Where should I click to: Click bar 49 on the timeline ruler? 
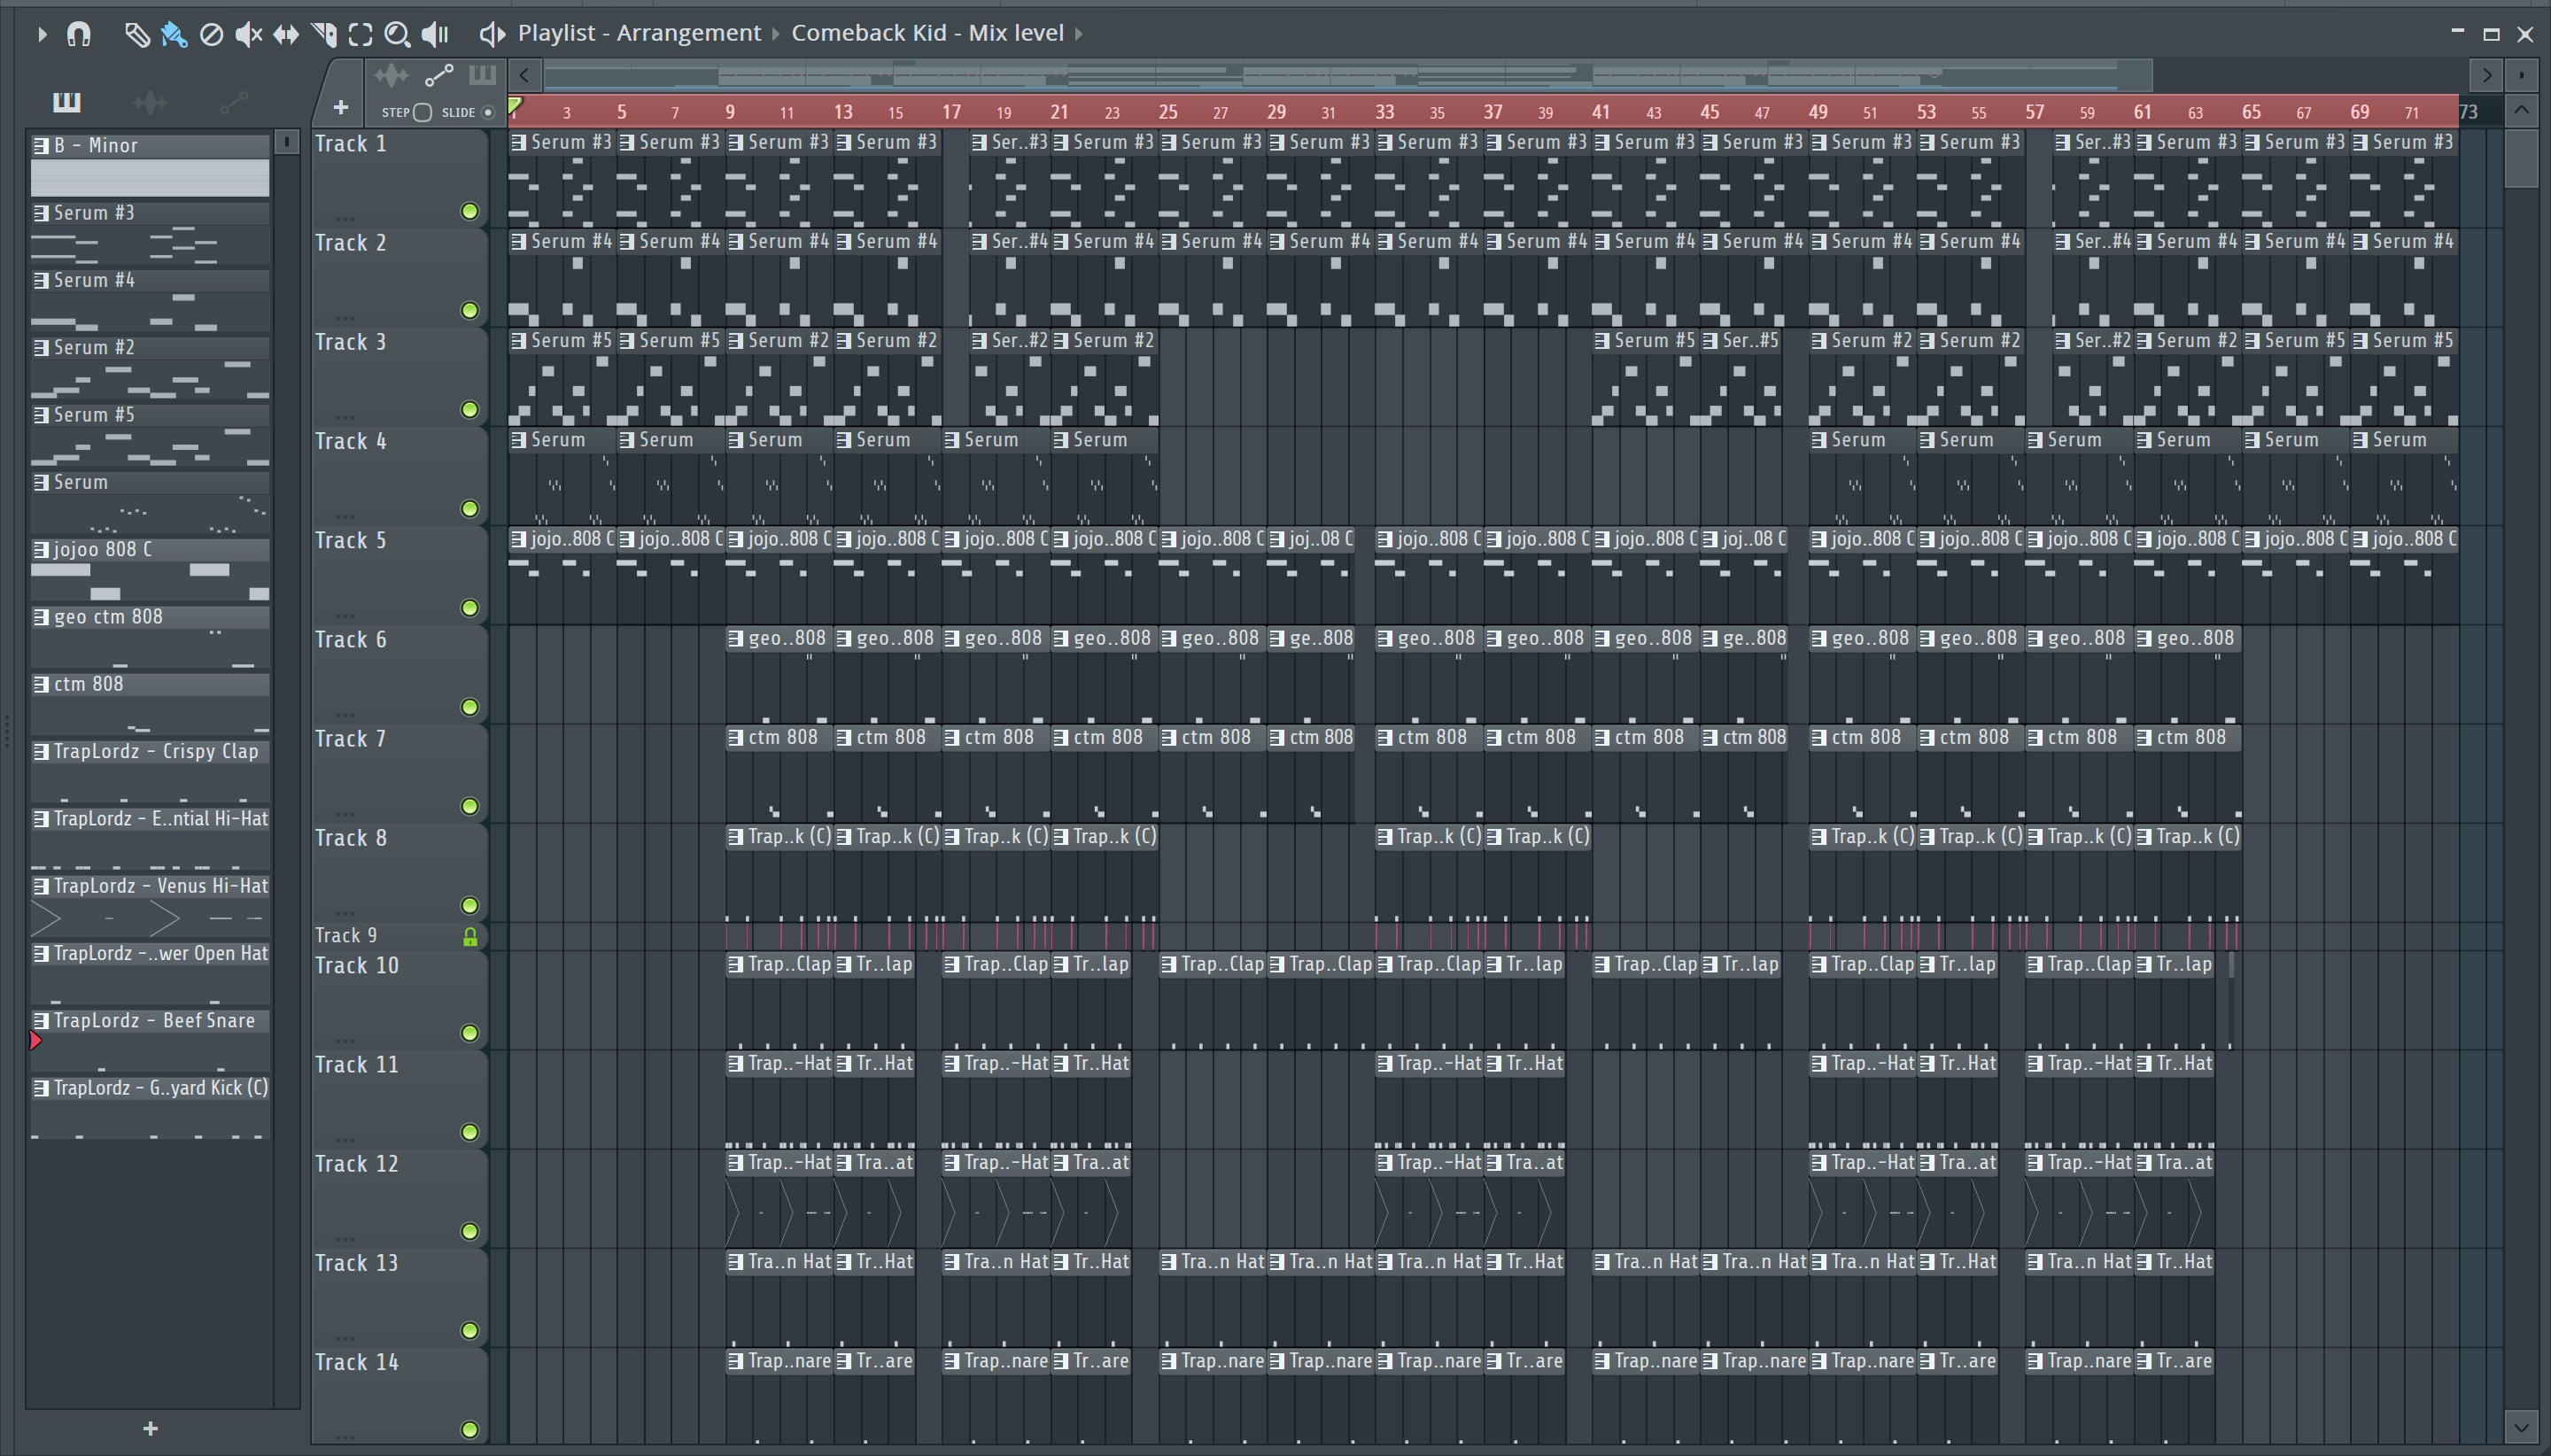coord(1818,112)
